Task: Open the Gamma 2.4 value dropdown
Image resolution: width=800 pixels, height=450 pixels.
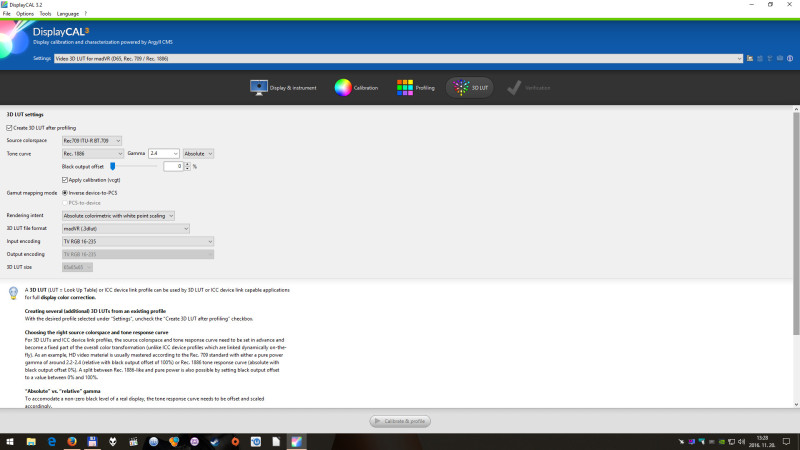Action: (164, 154)
